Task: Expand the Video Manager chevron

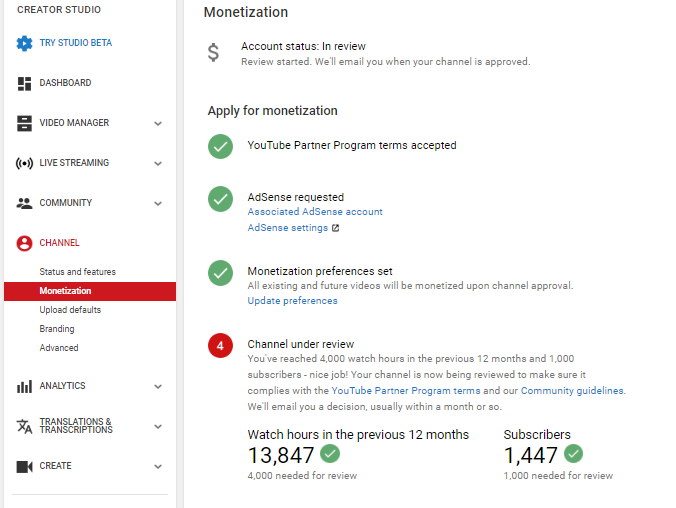Action: [158, 124]
